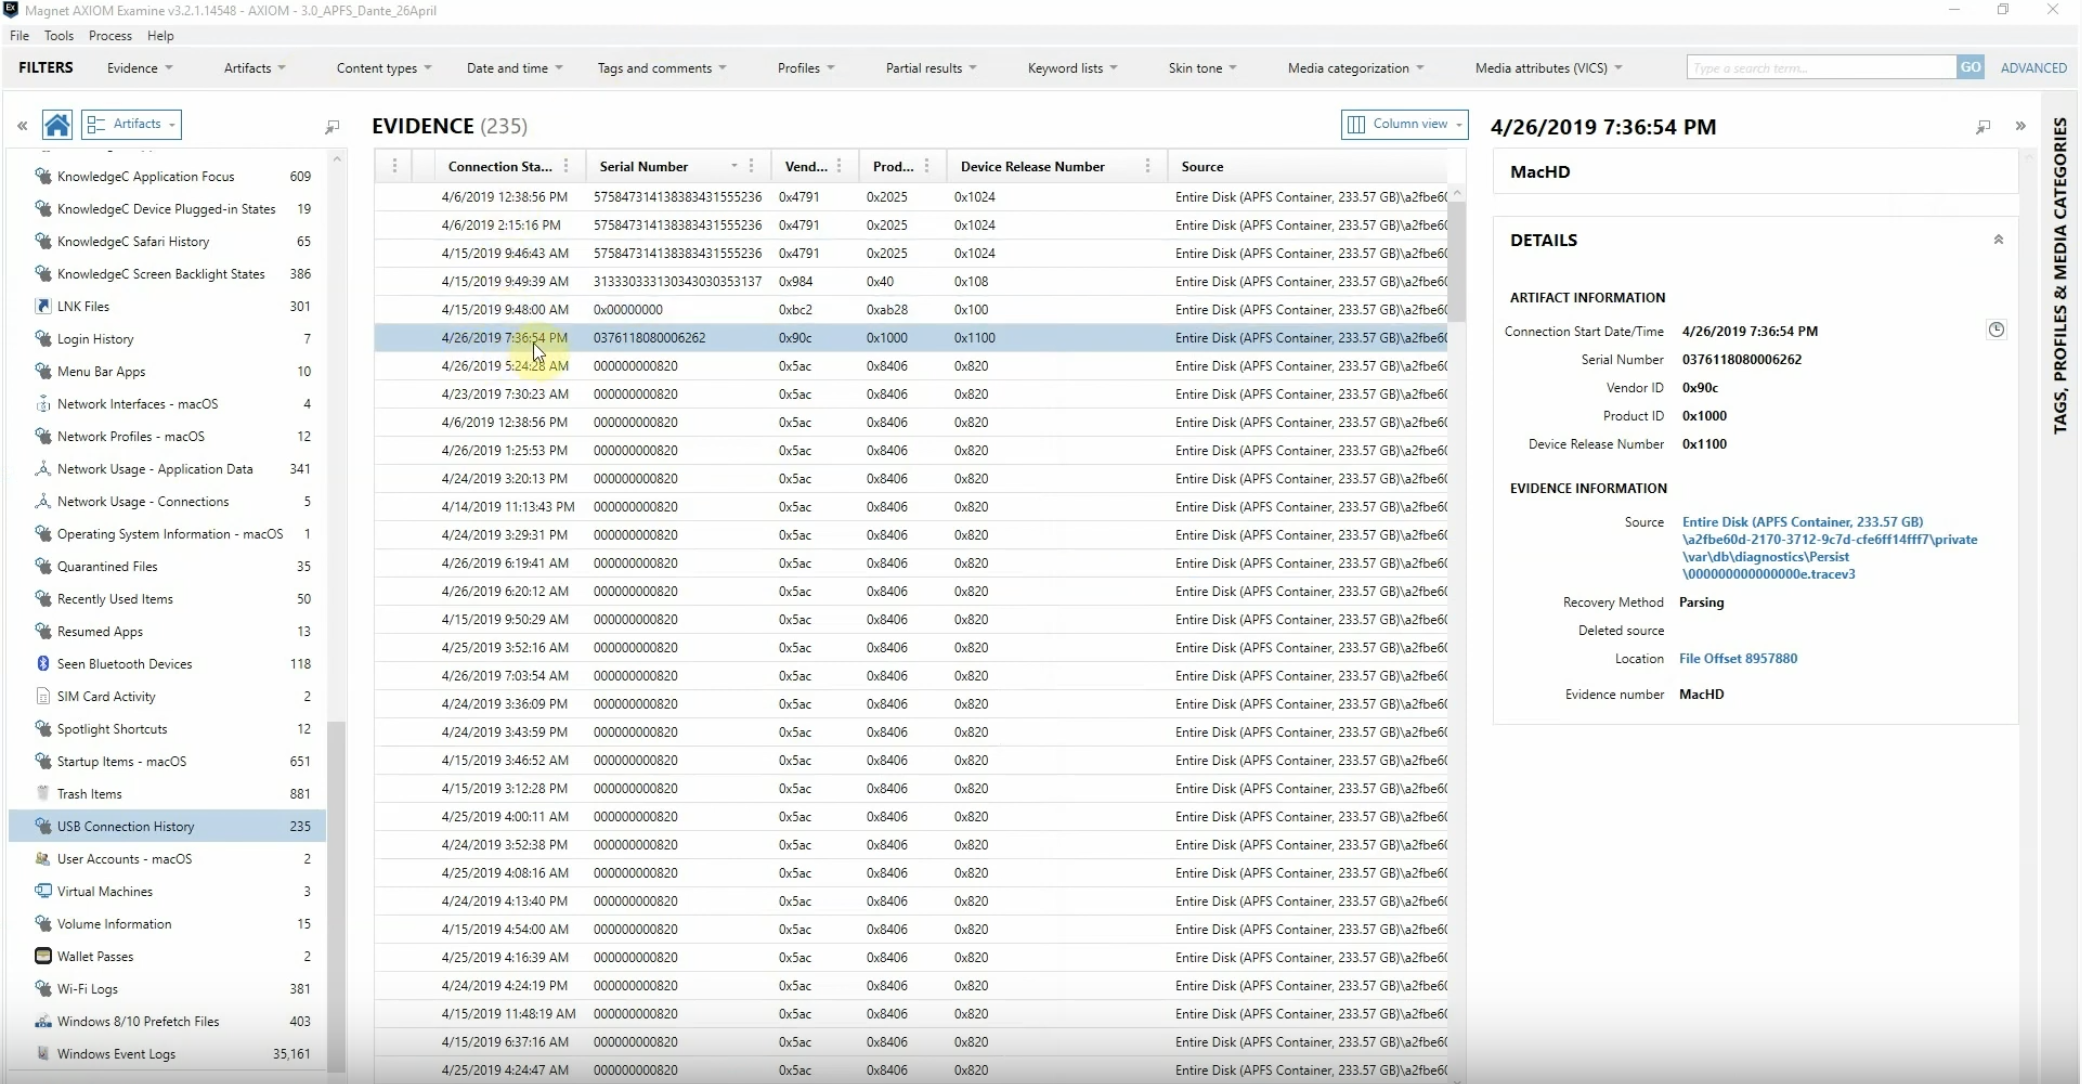Image resolution: width=2082 pixels, height=1084 pixels.
Task: Open File Offset 8957880 location link
Action: pyautogui.click(x=1738, y=658)
